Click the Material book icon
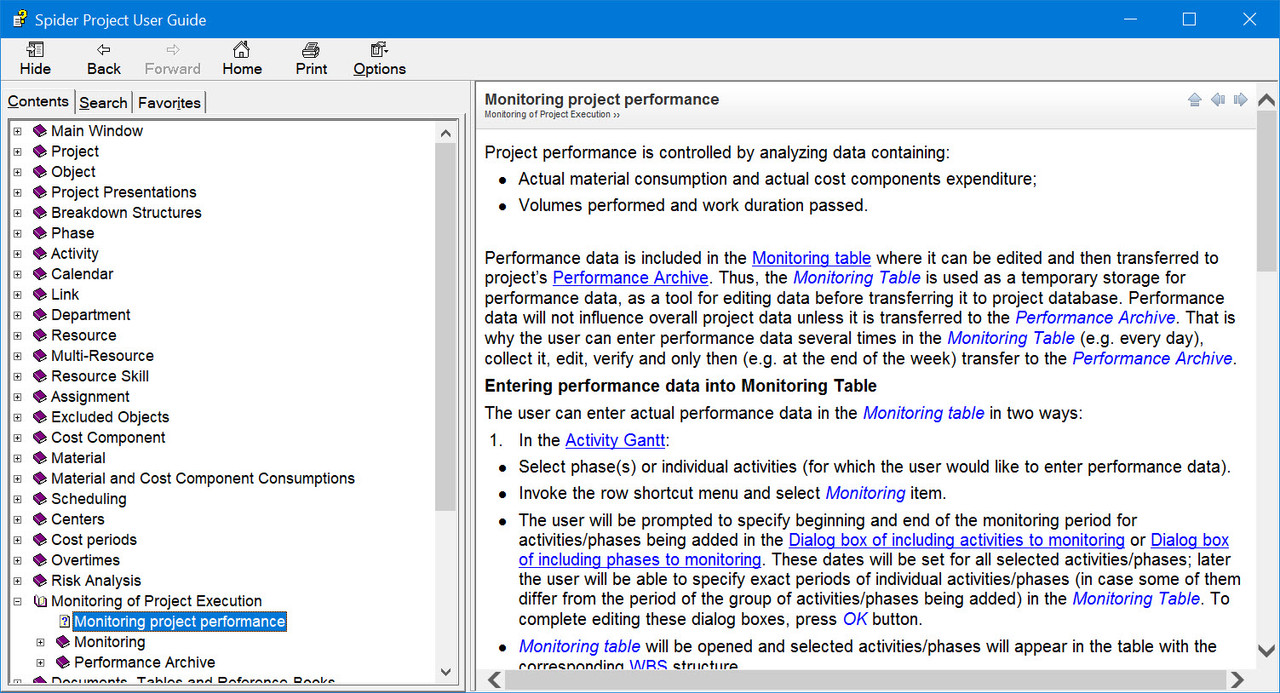This screenshot has height=693, width=1280. pyautogui.click(x=40, y=458)
